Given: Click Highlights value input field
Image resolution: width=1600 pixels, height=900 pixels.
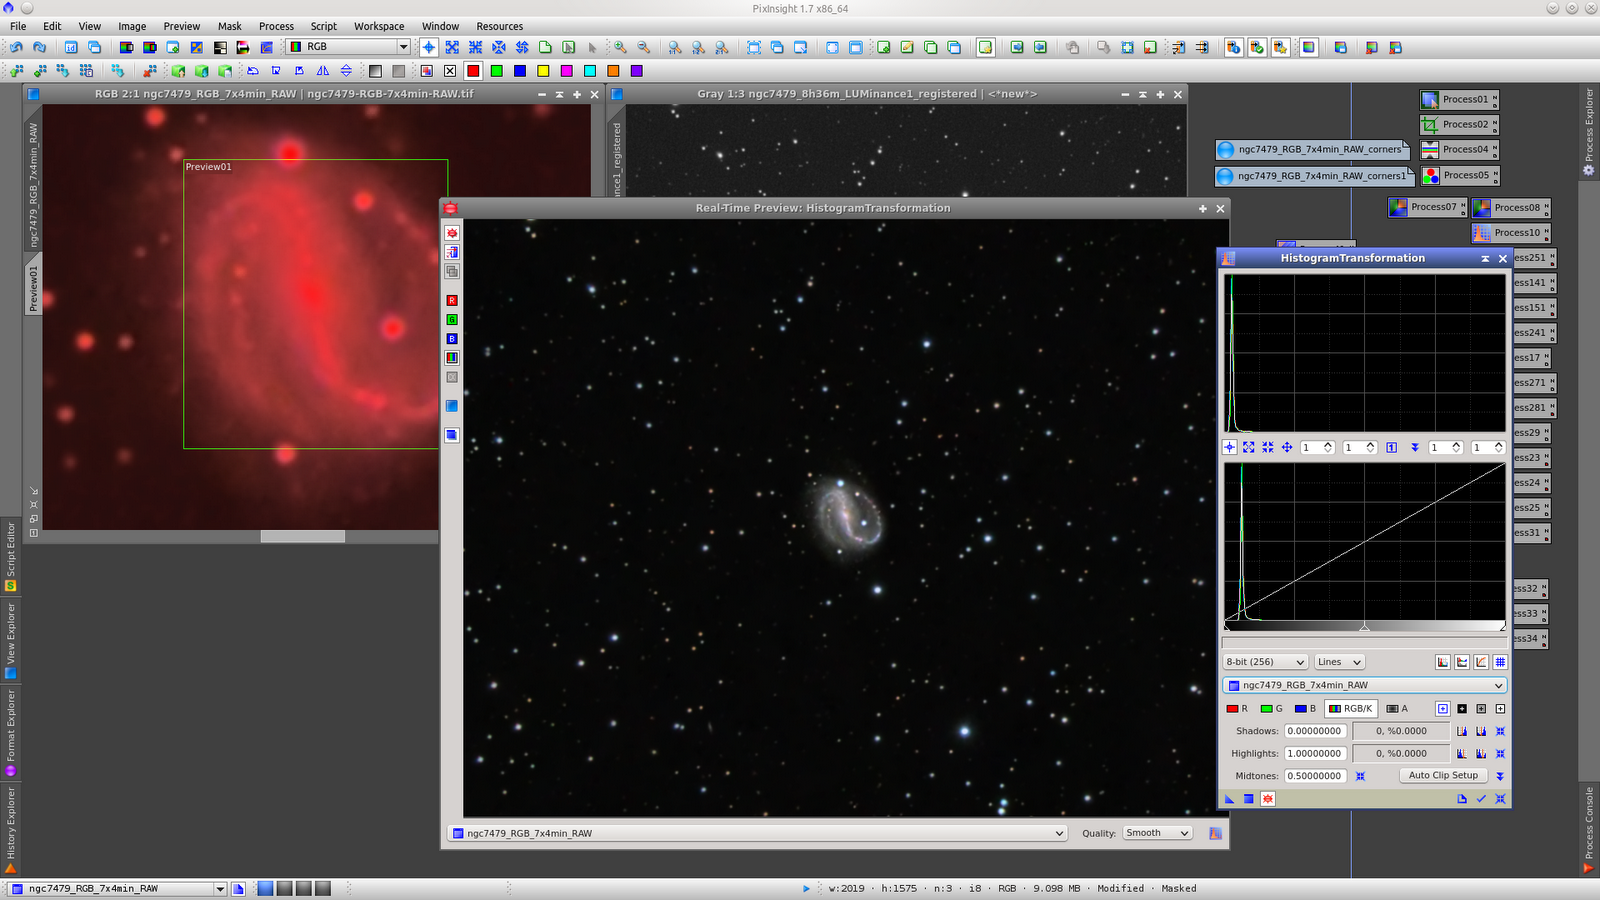Looking at the screenshot, I should click(1315, 754).
